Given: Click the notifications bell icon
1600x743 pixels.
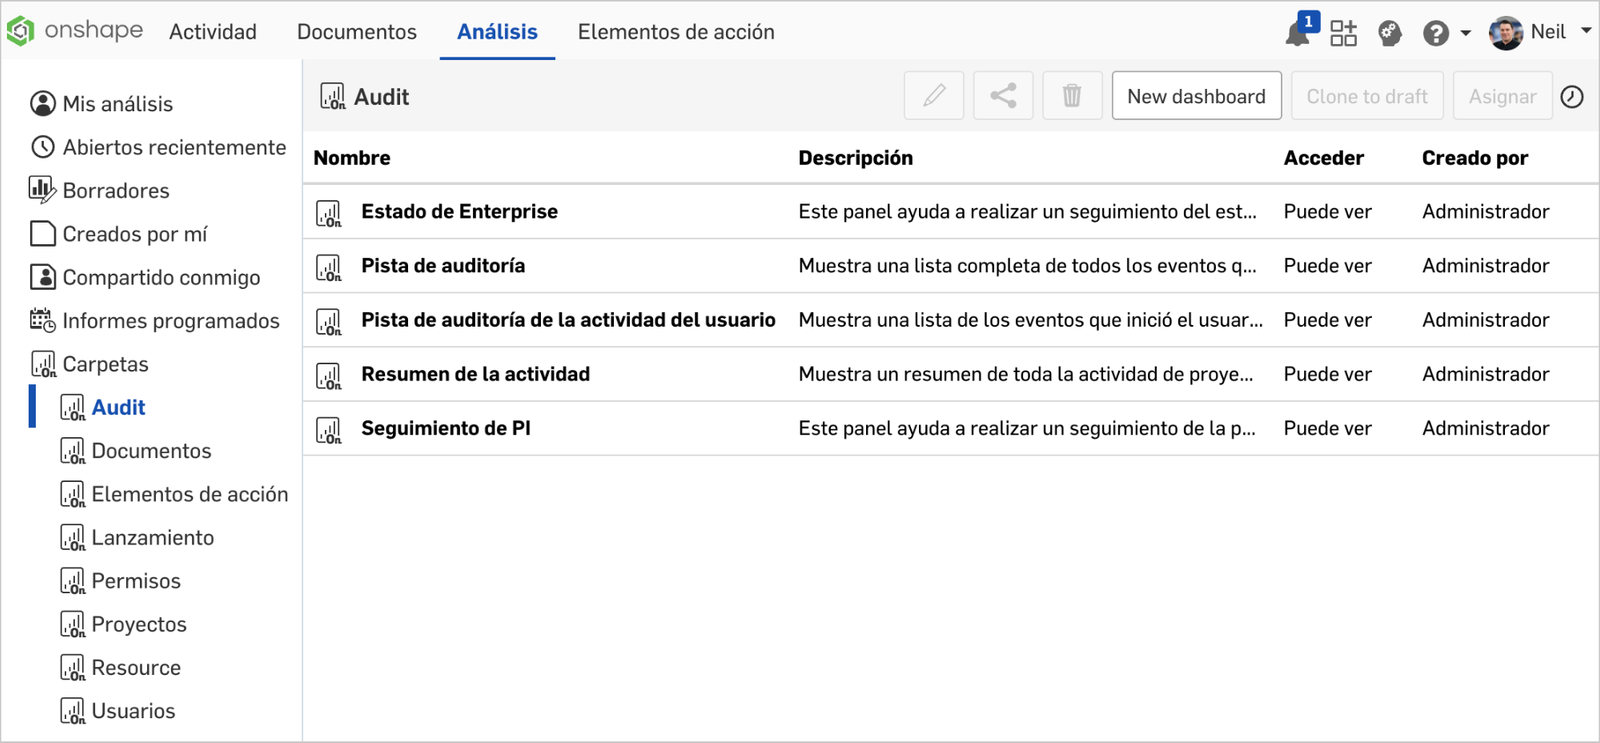Looking at the screenshot, I should [x=1298, y=34].
